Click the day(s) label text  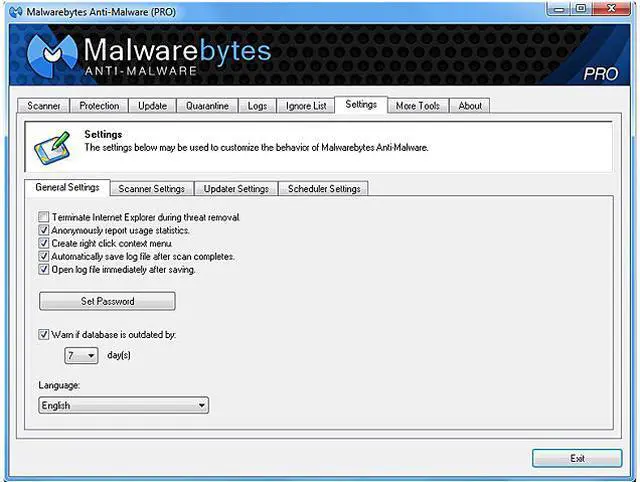[x=119, y=355]
